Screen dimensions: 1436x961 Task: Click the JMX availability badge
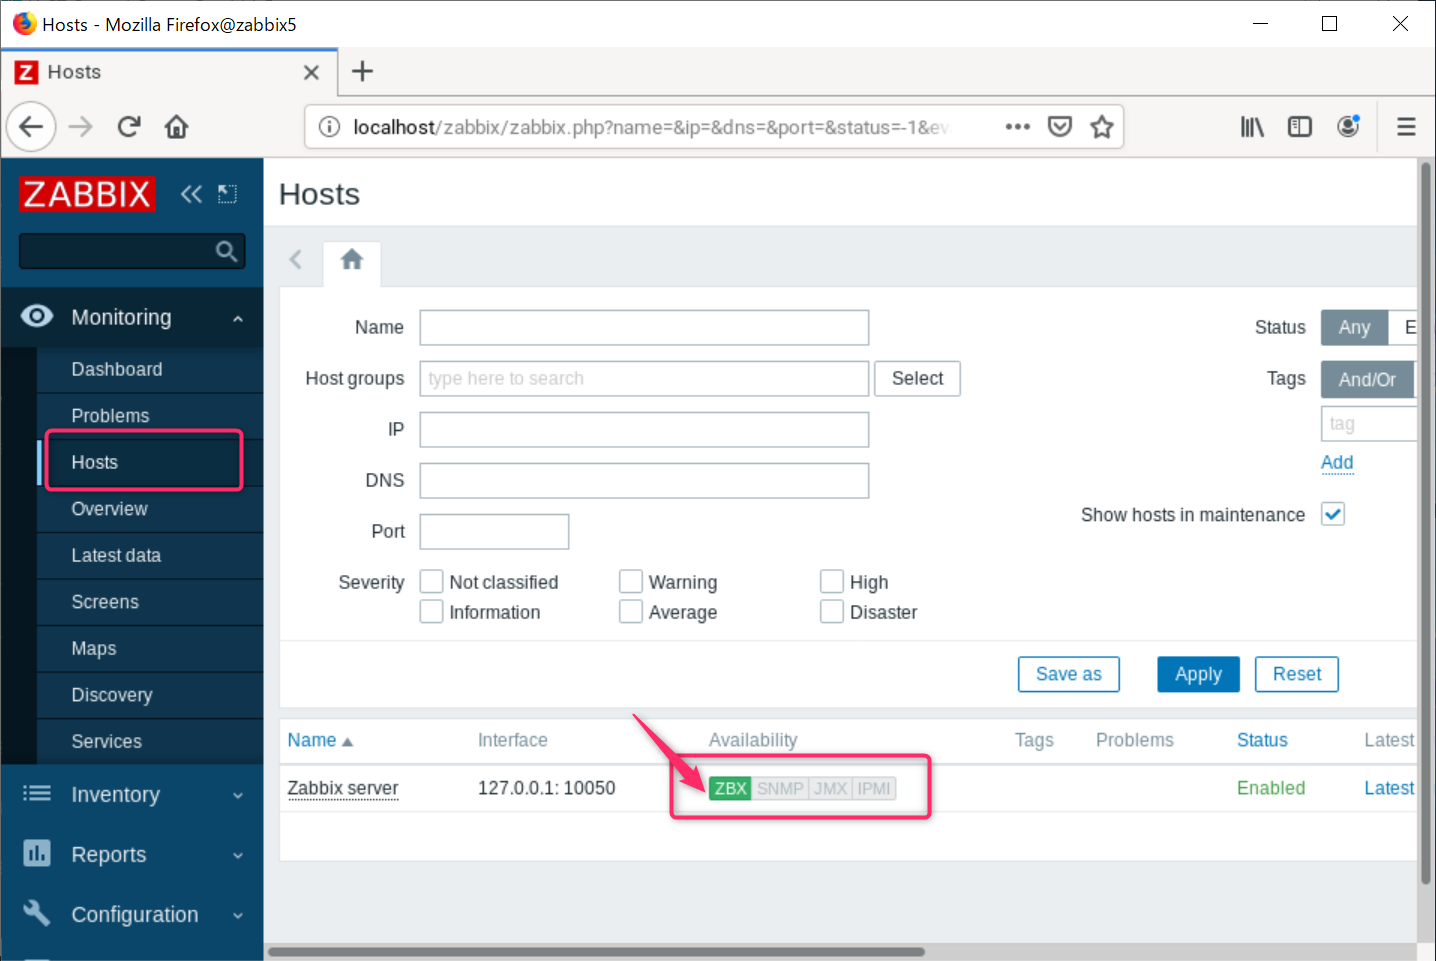(830, 788)
